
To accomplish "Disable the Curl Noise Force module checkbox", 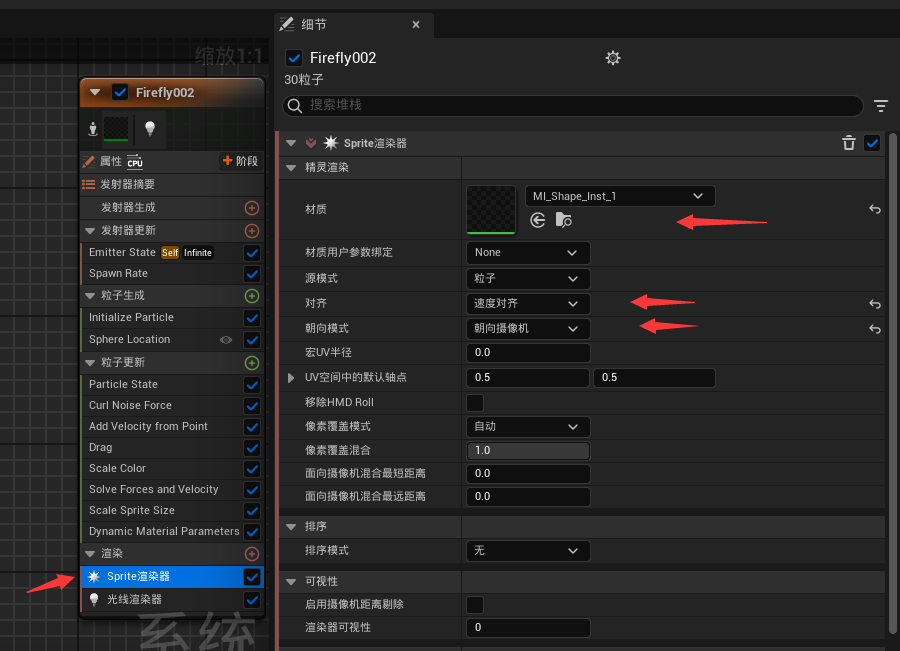I will pyautogui.click(x=253, y=405).
